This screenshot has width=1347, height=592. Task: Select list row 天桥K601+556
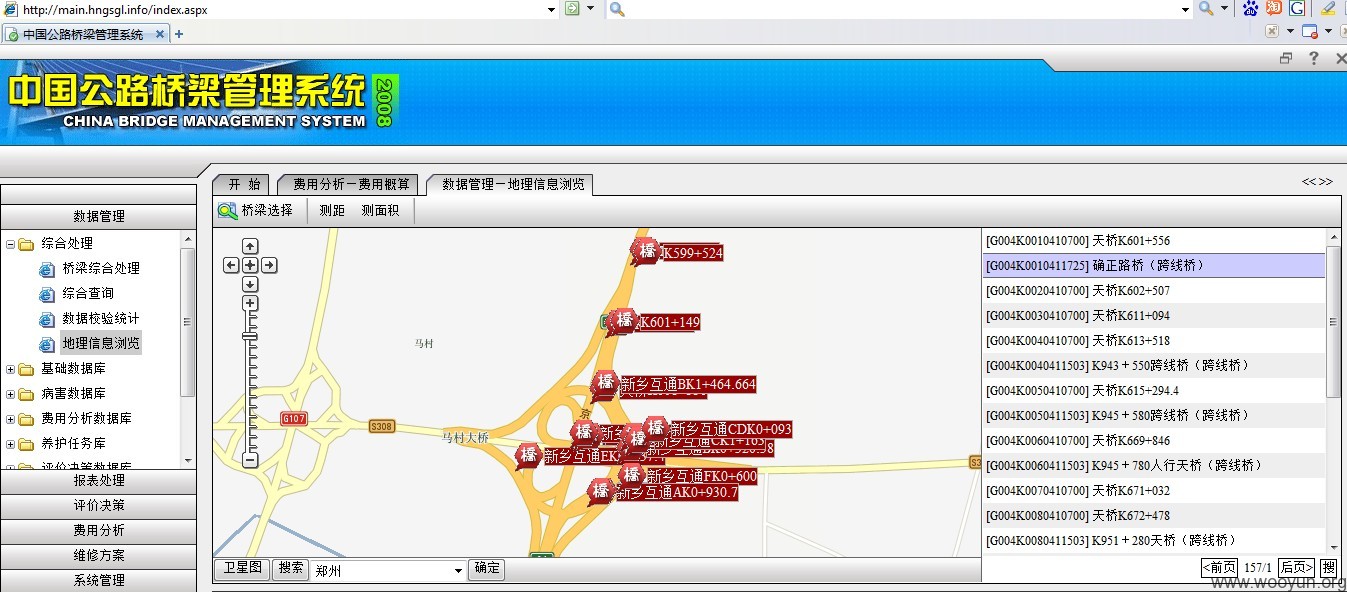pos(1154,240)
